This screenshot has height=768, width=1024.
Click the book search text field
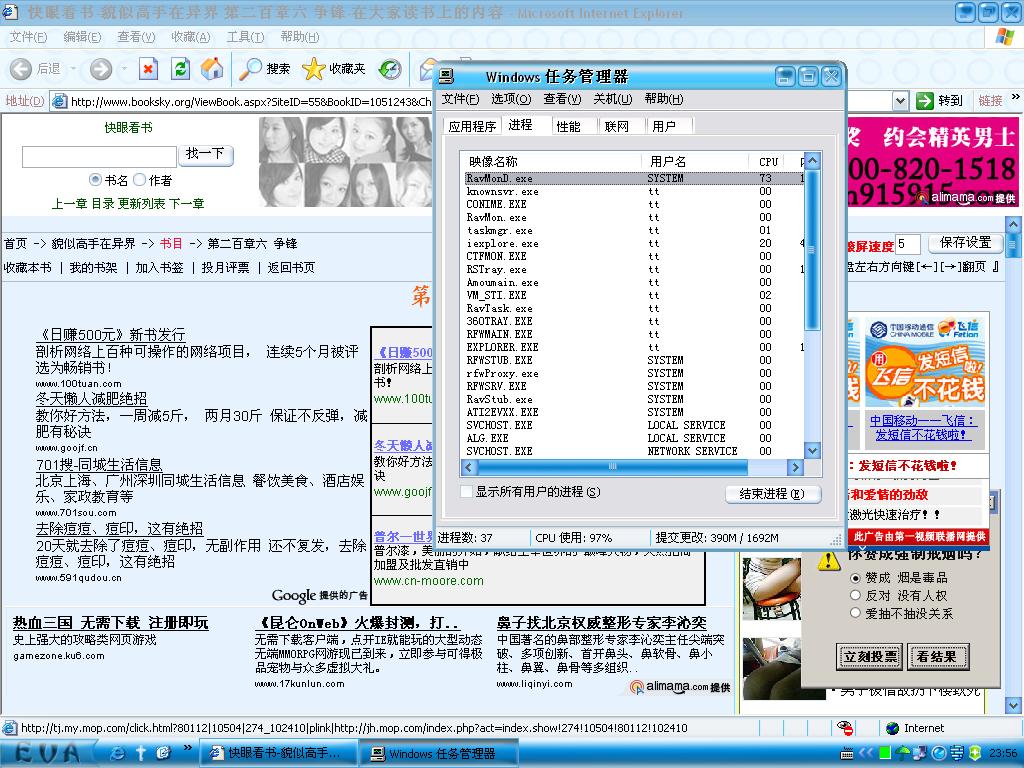click(99, 156)
